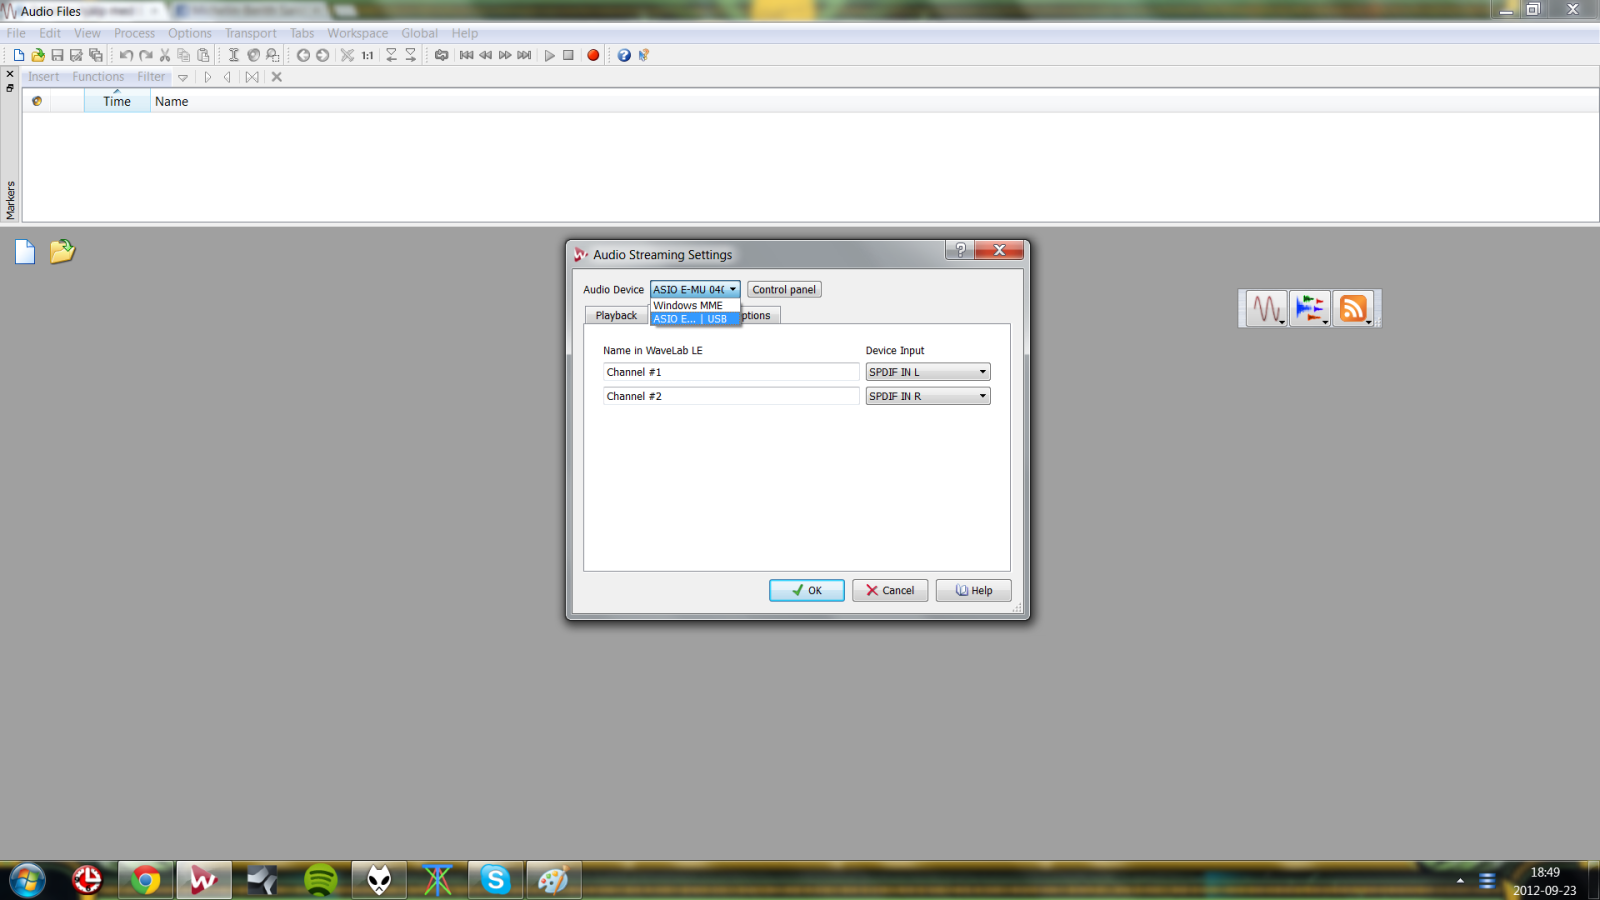The height and width of the screenshot is (900, 1600).
Task: Click the red Record button
Action: [593, 55]
